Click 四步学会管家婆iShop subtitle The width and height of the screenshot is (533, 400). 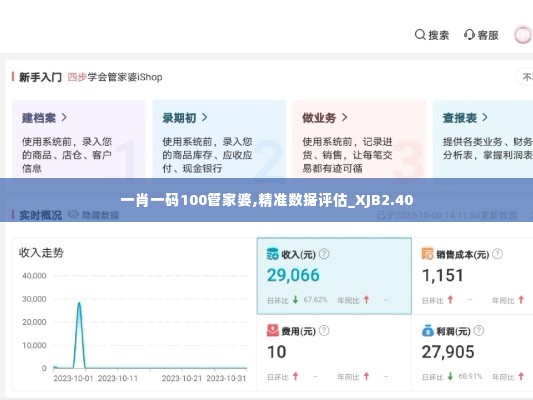115,77
